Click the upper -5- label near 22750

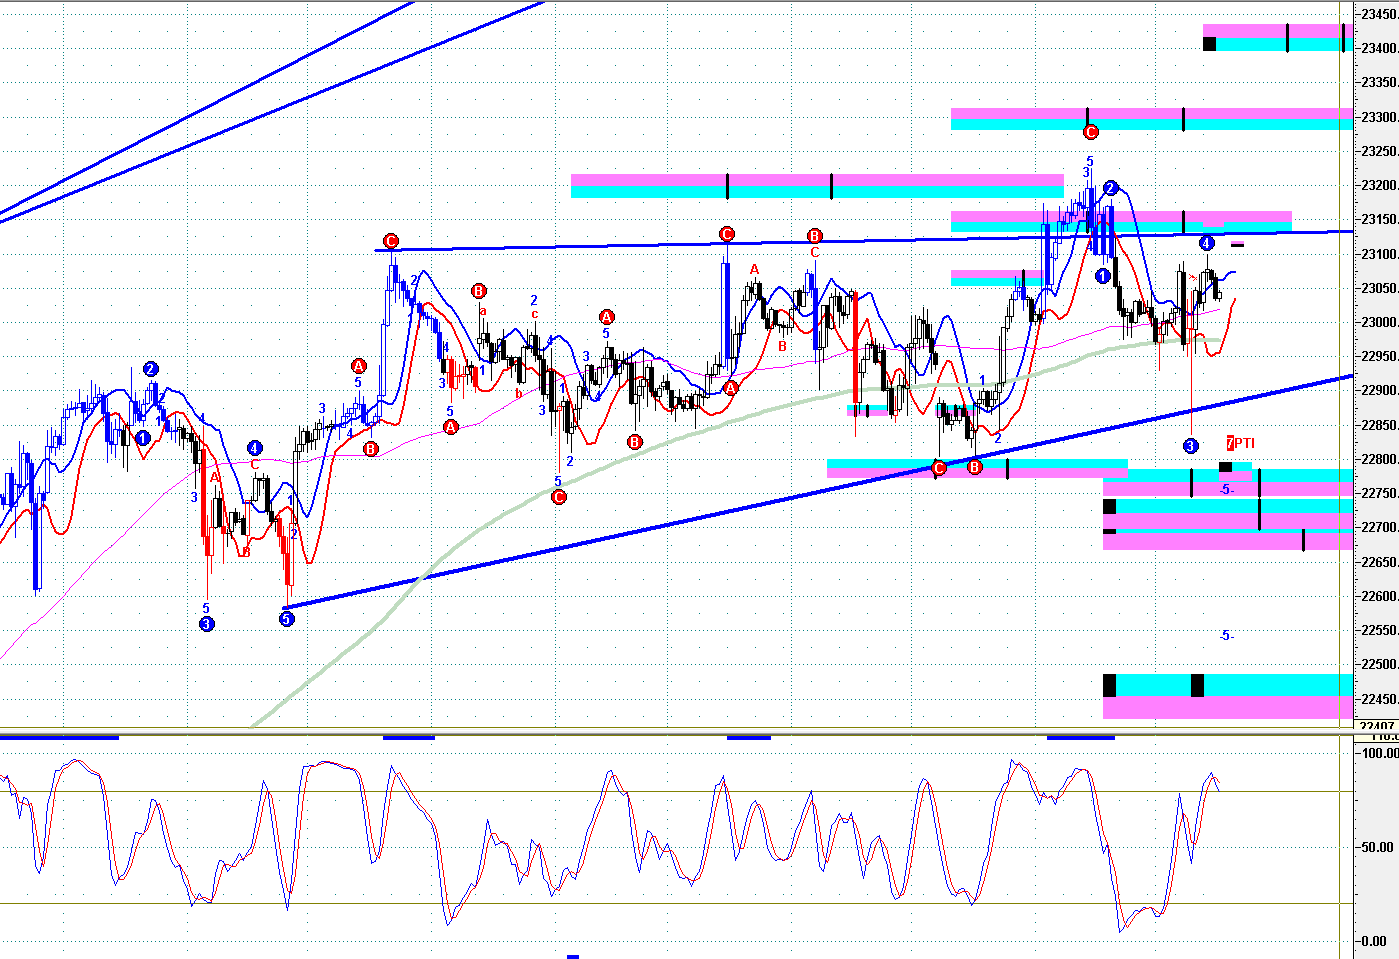1227,489
